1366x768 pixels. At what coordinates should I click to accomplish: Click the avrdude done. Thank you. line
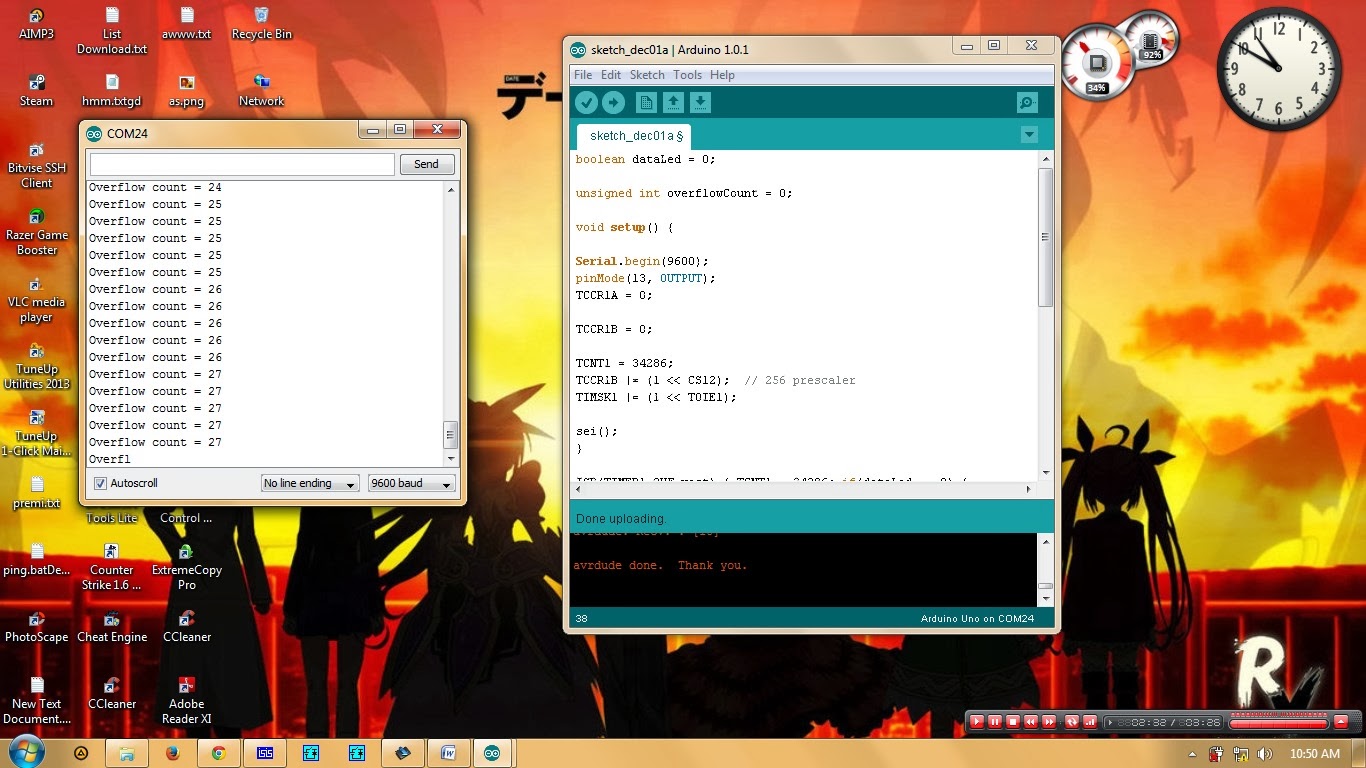click(660, 566)
